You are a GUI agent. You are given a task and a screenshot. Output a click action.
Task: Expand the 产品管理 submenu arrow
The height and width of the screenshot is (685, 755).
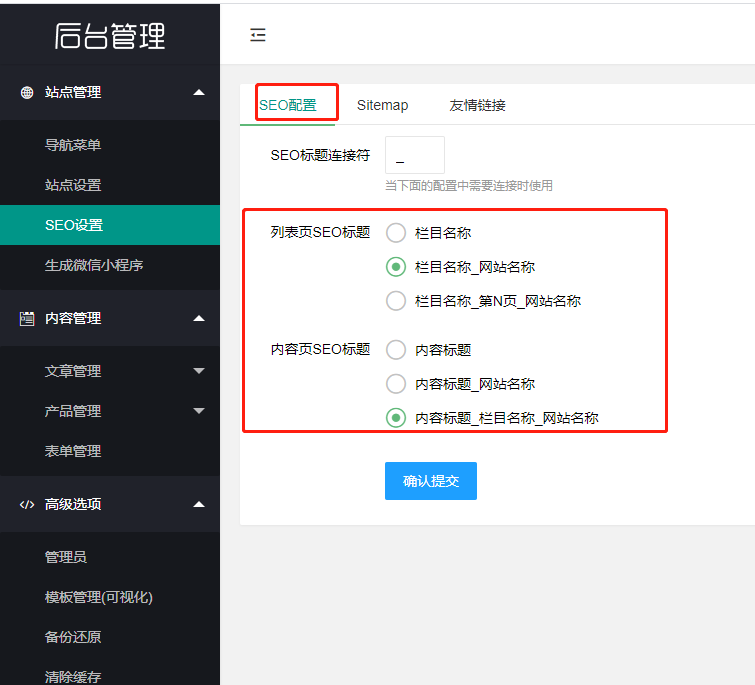point(199,411)
